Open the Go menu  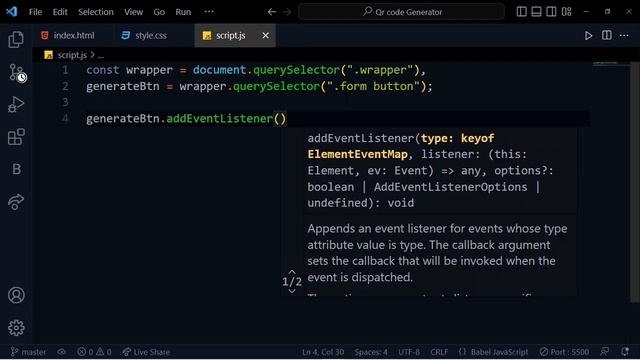[159, 12]
